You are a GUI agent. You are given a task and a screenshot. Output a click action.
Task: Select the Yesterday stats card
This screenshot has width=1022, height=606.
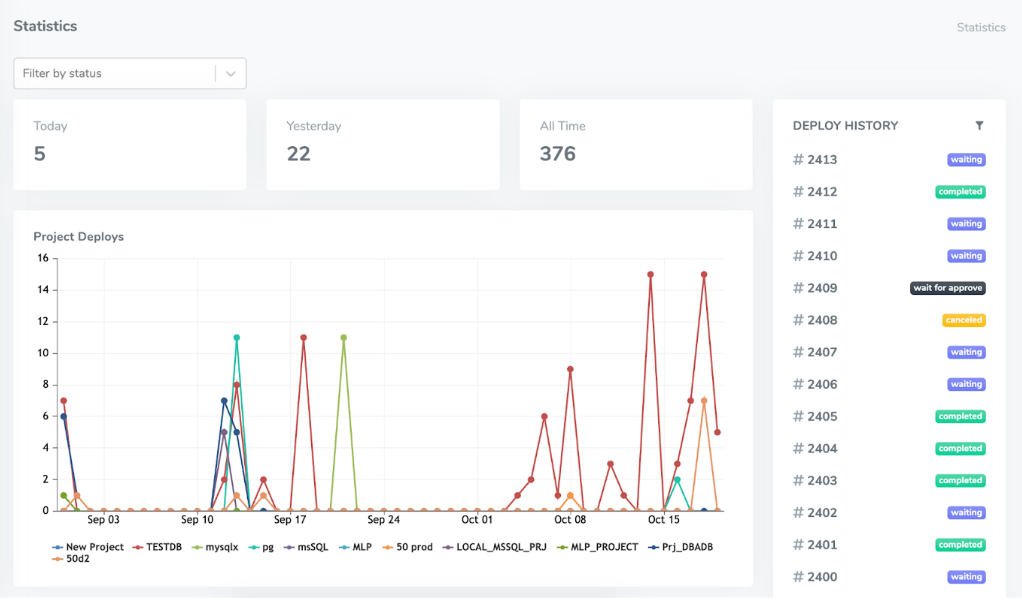pyautogui.click(x=382, y=144)
